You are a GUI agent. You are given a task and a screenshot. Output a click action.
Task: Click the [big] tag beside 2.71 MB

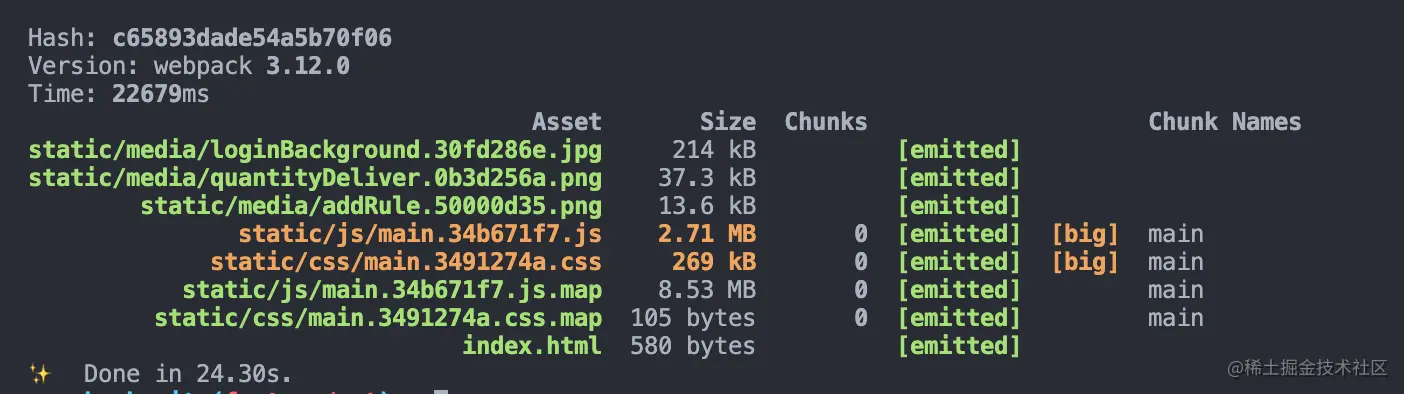(1085, 234)
